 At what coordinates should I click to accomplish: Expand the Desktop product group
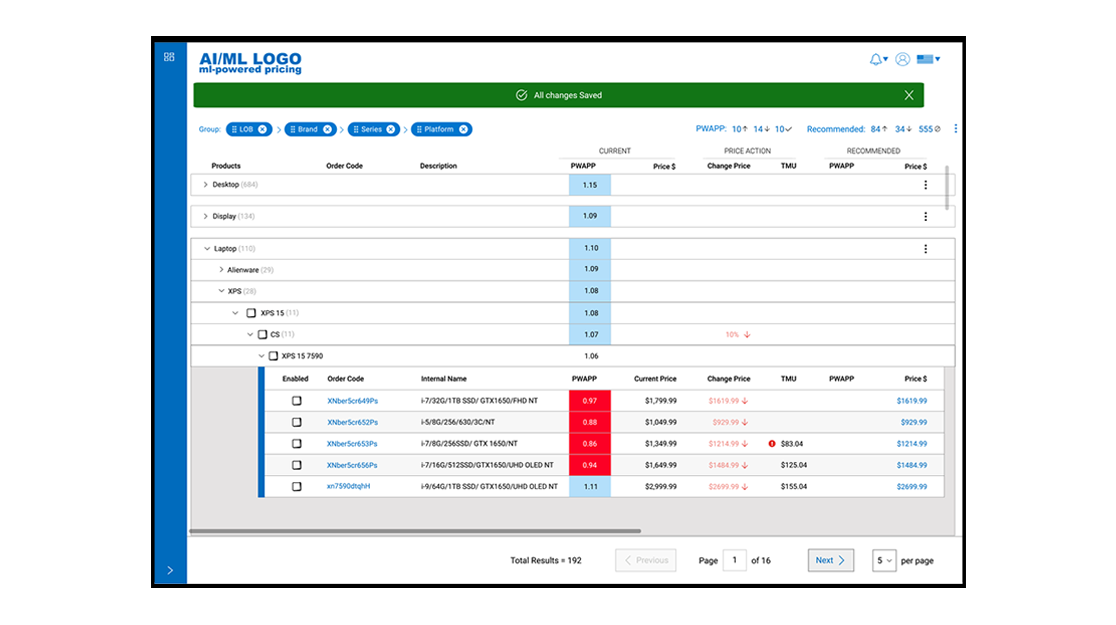pyautogui.click(x=206, y=185)
